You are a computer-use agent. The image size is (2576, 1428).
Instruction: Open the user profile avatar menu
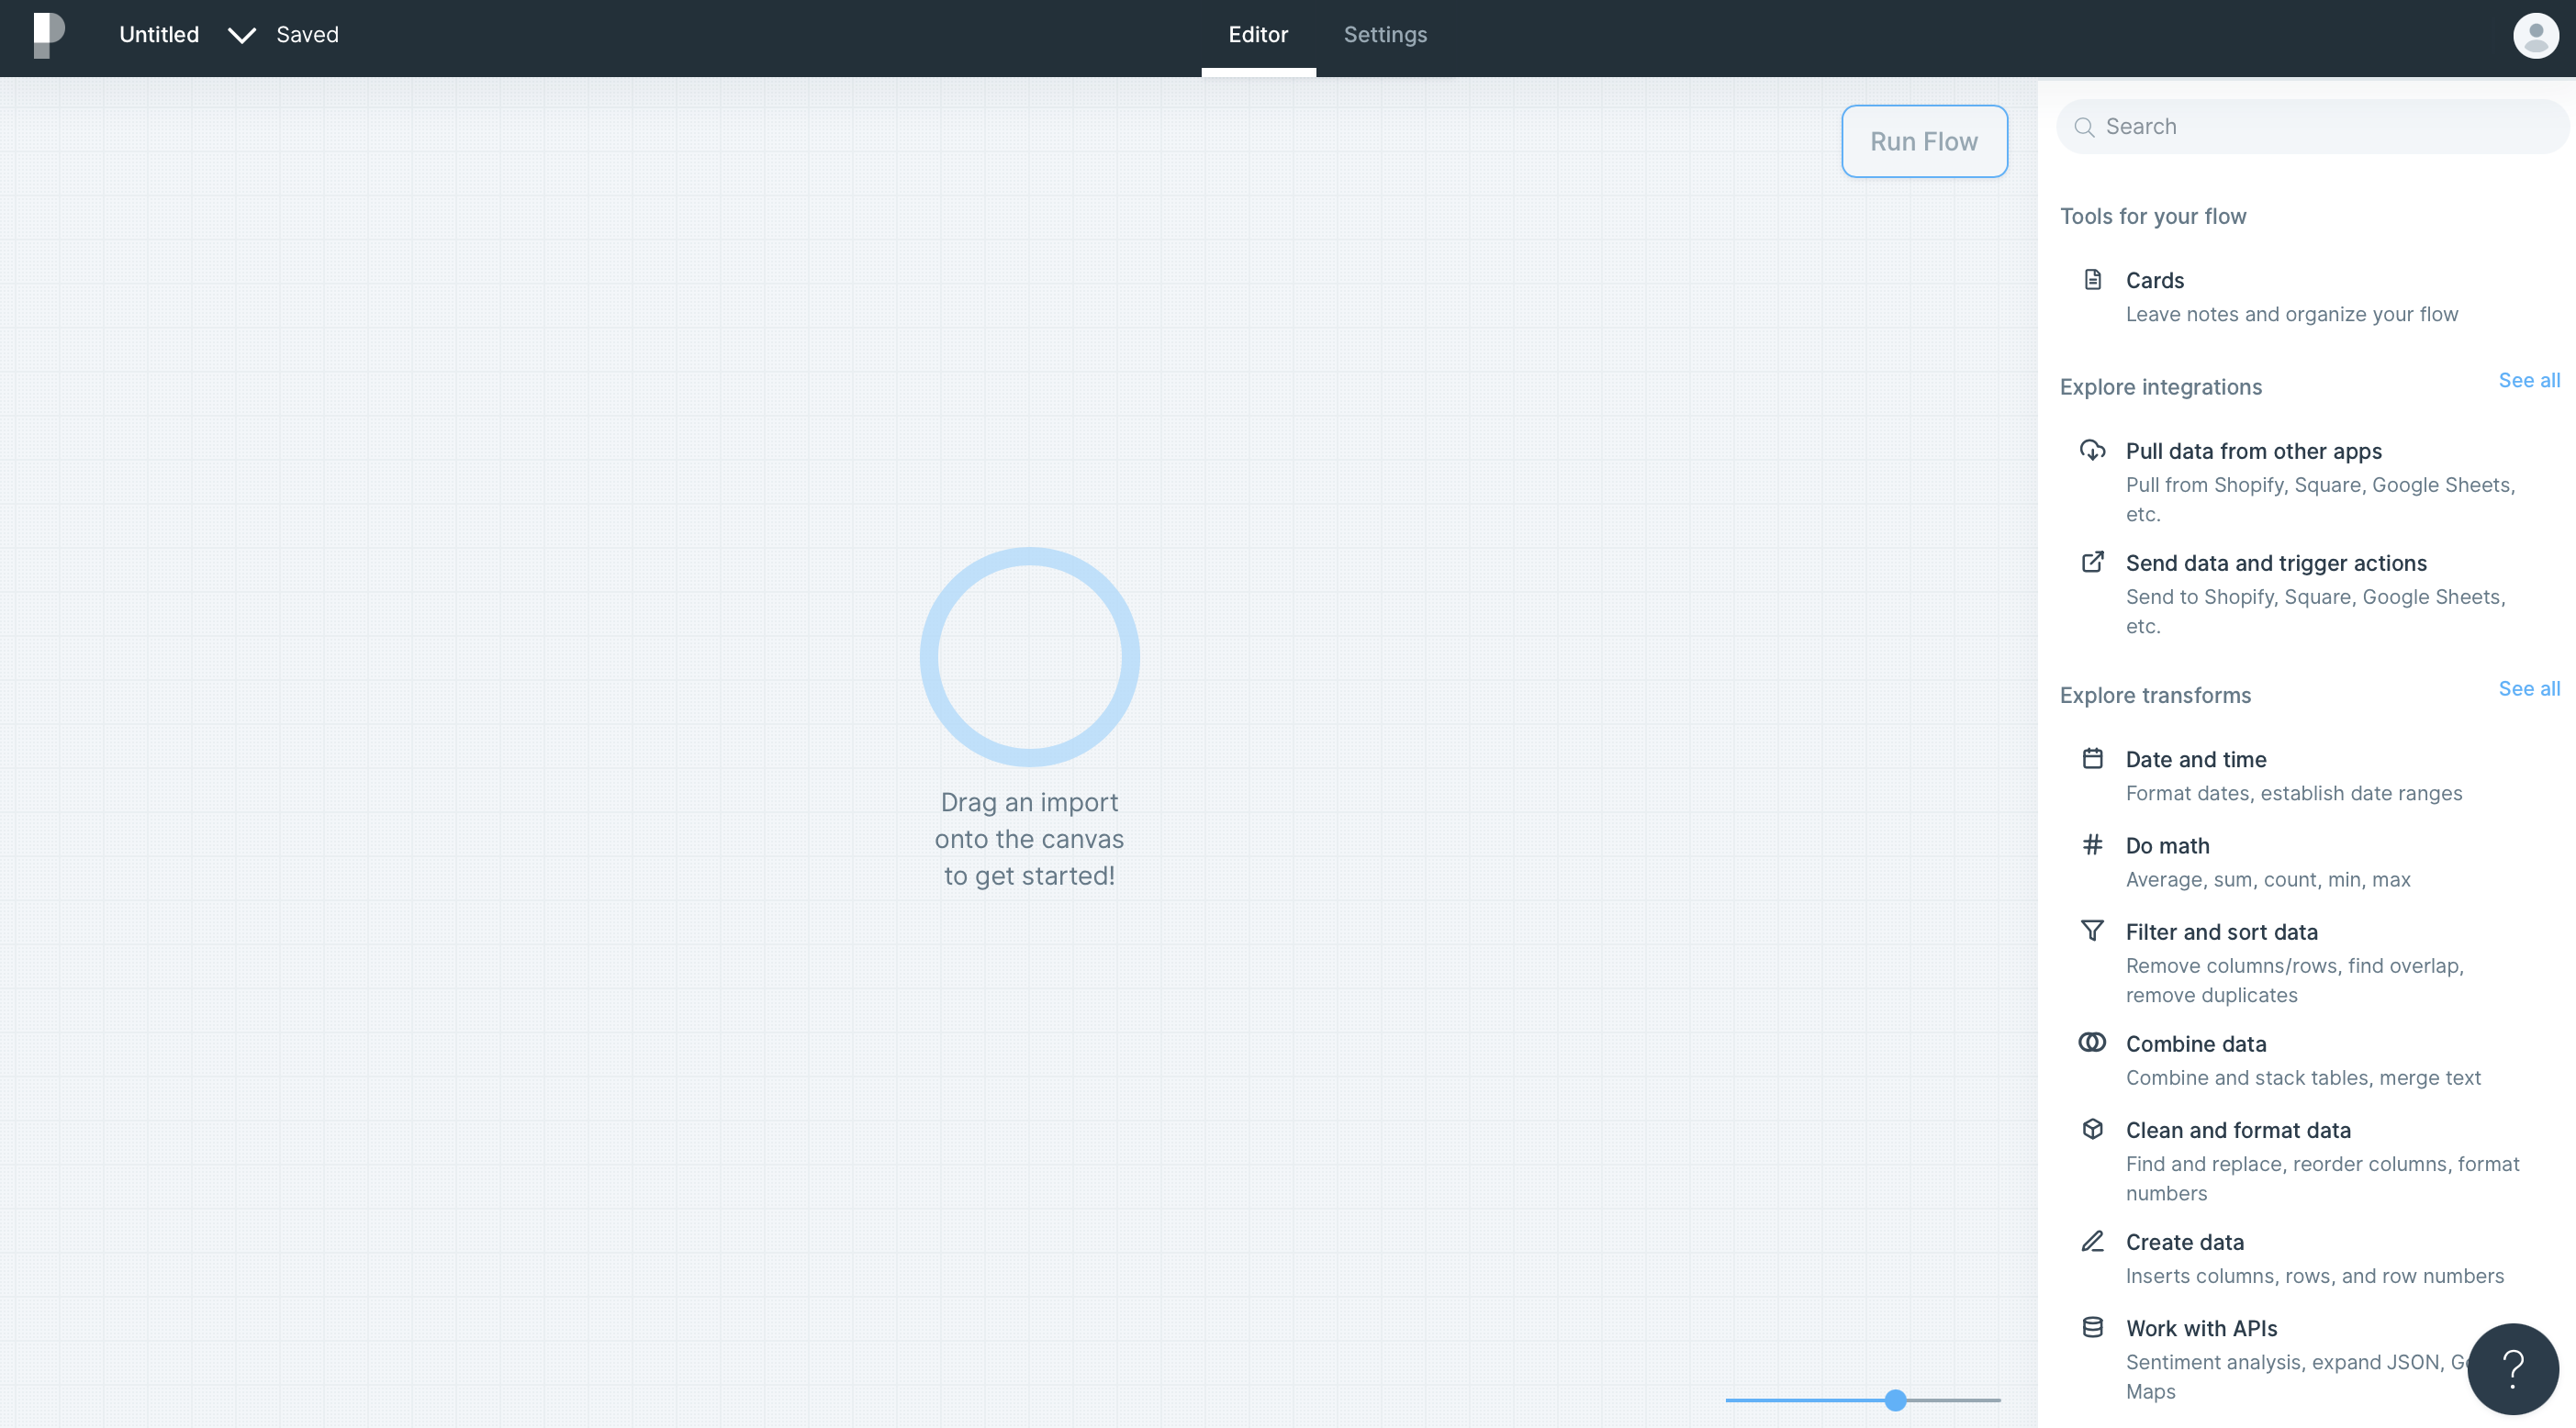coord(2535,36)
